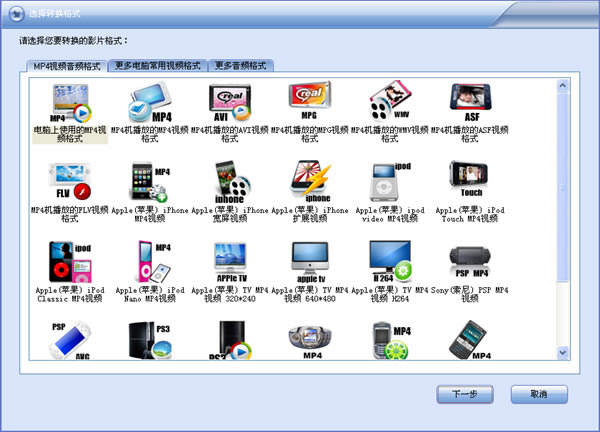
Task: Select the FLV video format icon
Action: pos(70,182)
